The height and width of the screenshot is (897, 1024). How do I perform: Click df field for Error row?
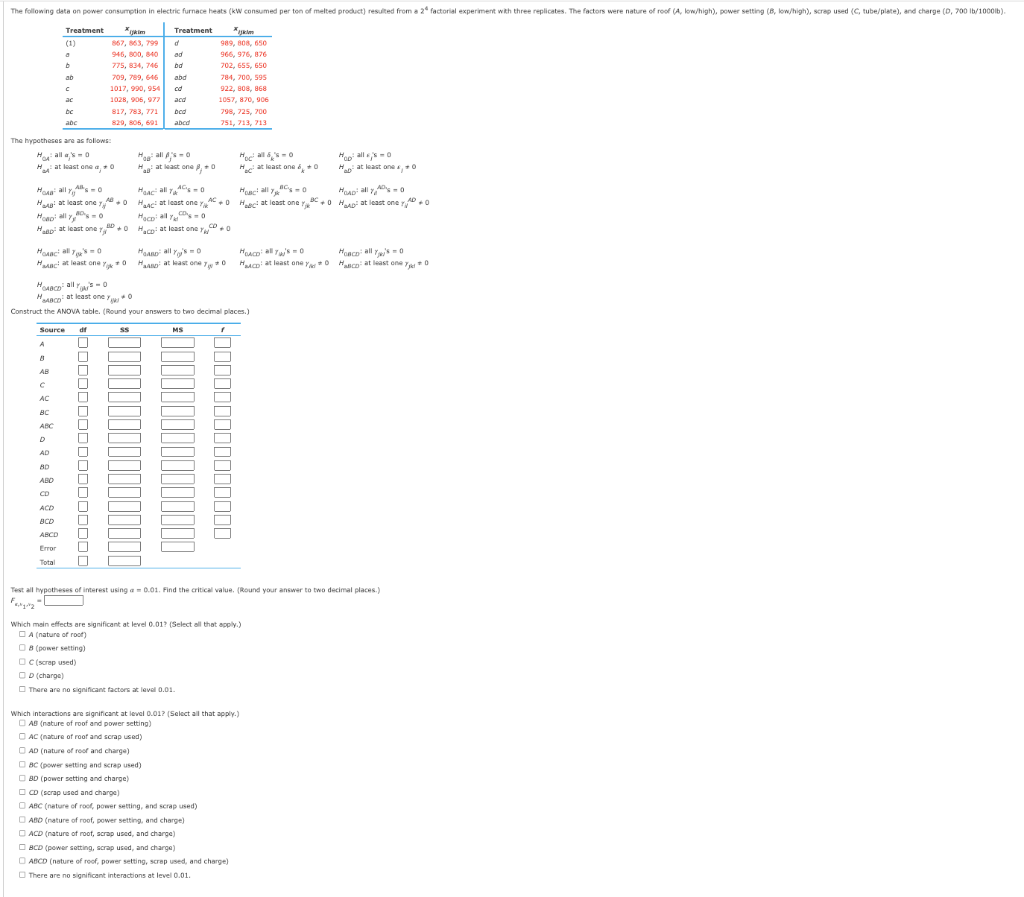pos(83,547)
